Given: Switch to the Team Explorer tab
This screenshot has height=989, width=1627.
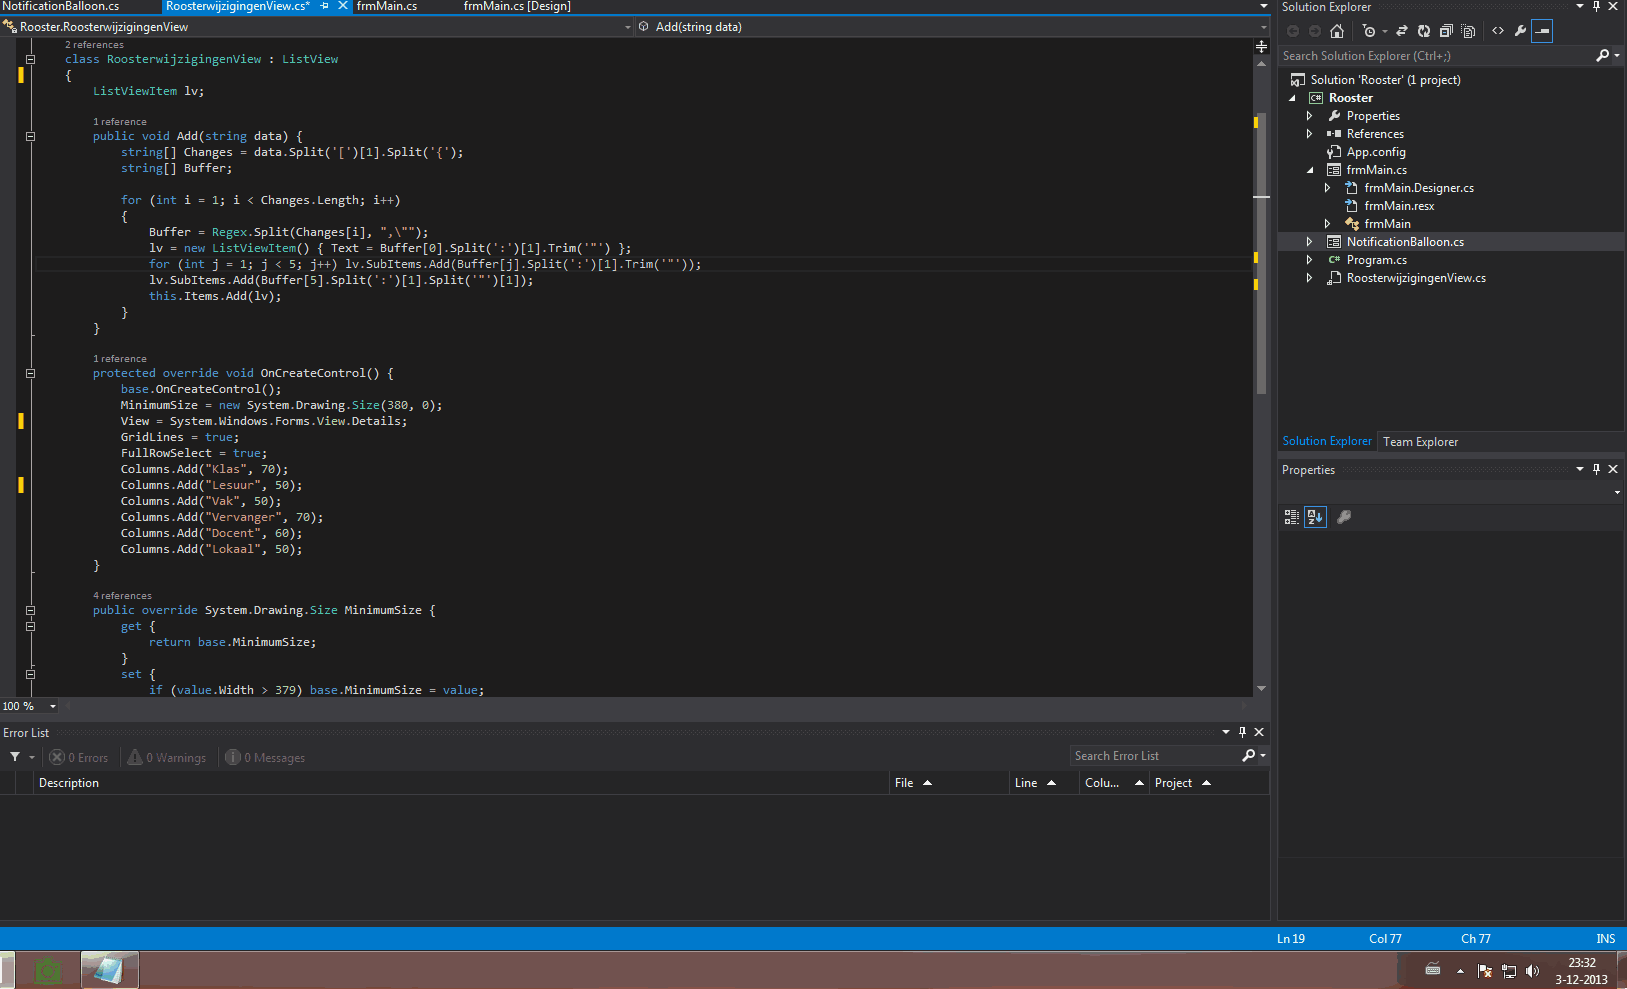Looking at the screenshot, I should [1420, 442].
